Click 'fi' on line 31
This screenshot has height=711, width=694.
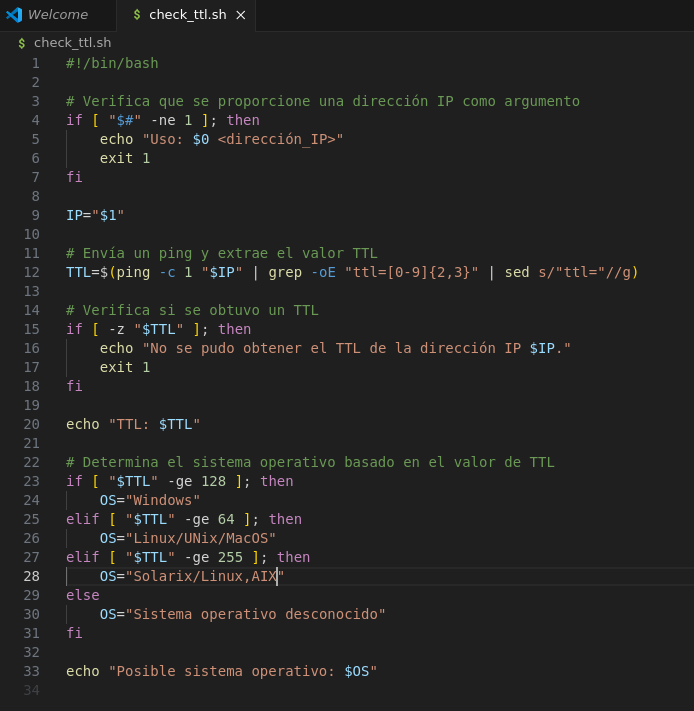pos(74,633)
